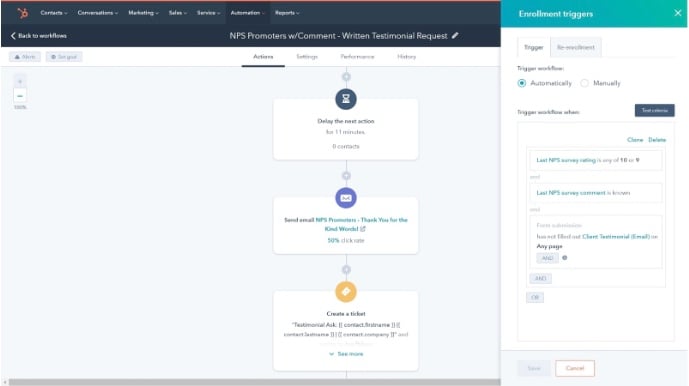Select the hourglass delay action icon
Image resolution: width=689 pixels, height=386 pixels.
point(346,99)
